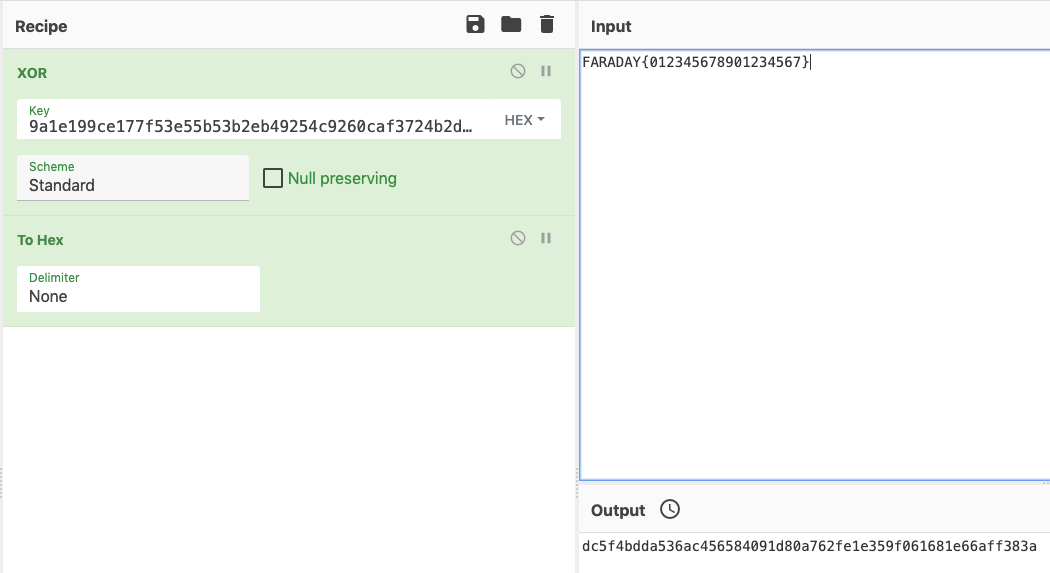
Task: Select the XOR operation title
Action: click(32, 73)
